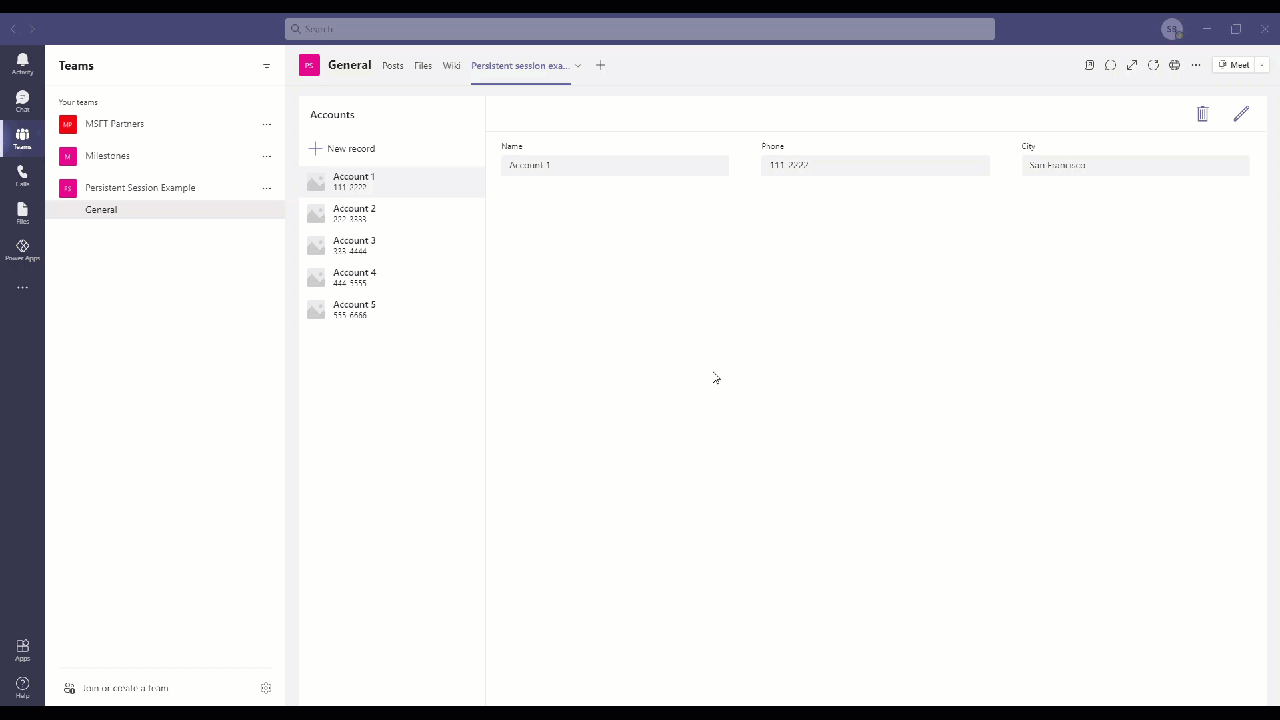The height and width of the screenshot is (720, 1280).
Task: Open the Apps store icon
Action: click(22, 649)
